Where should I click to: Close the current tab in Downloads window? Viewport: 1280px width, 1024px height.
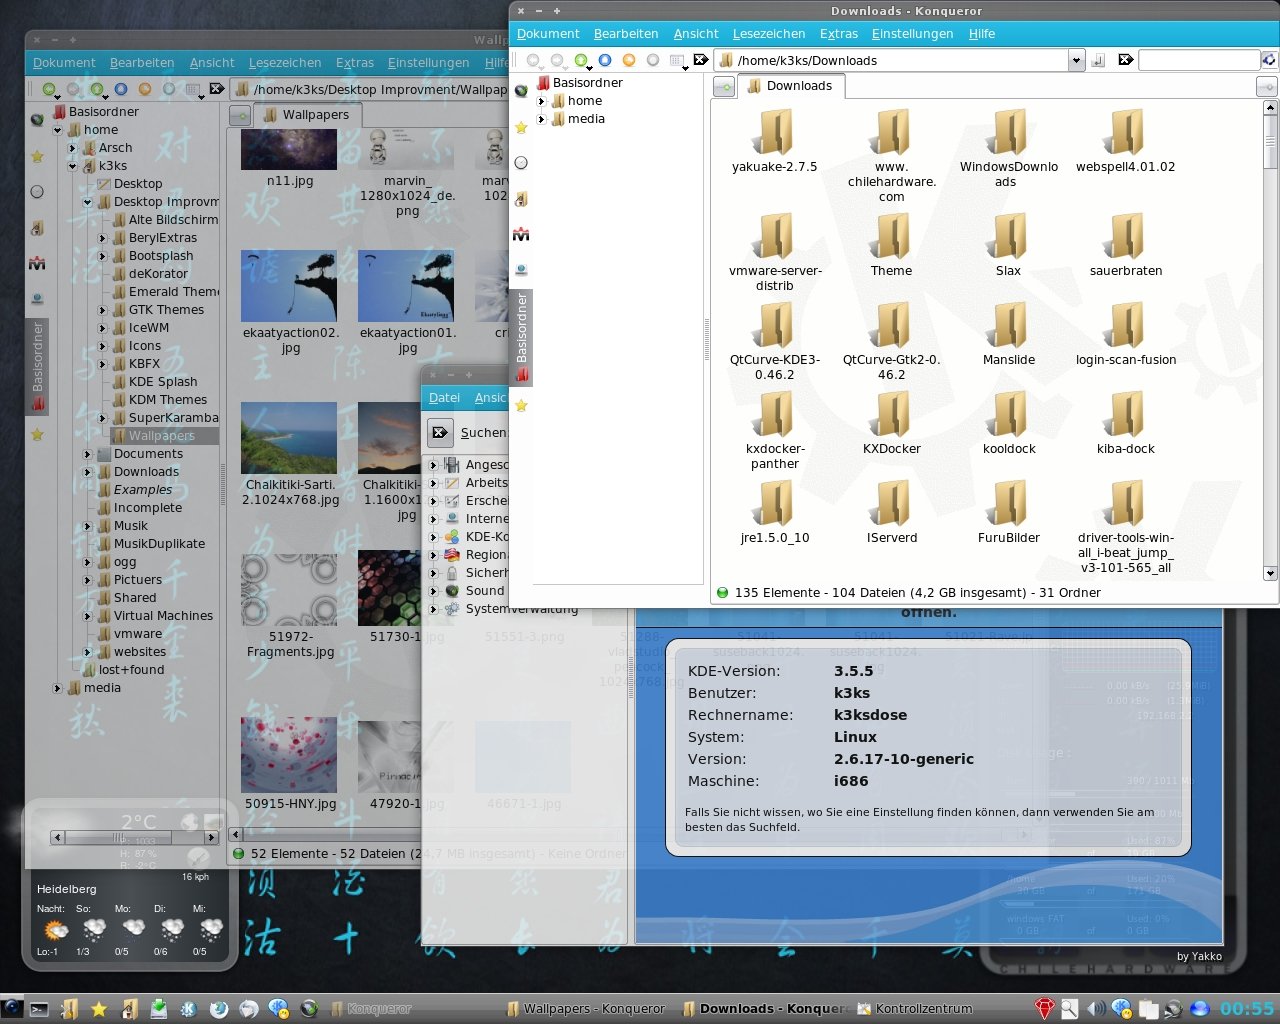(1266, 87)
